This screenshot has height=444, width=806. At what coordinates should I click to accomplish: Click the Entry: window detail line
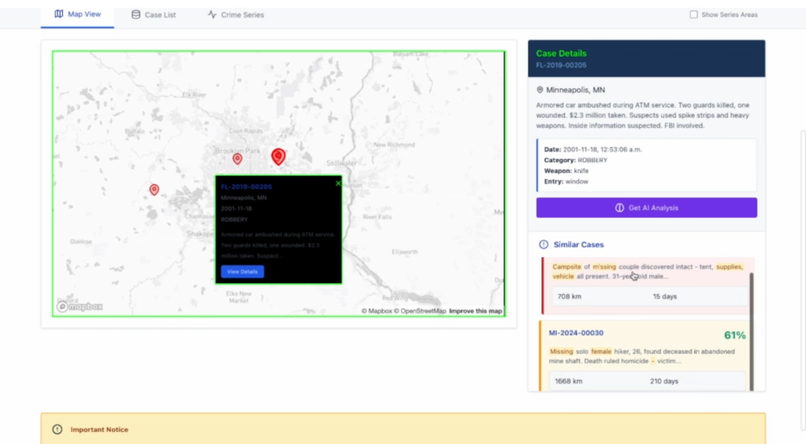tap(566, 181)
